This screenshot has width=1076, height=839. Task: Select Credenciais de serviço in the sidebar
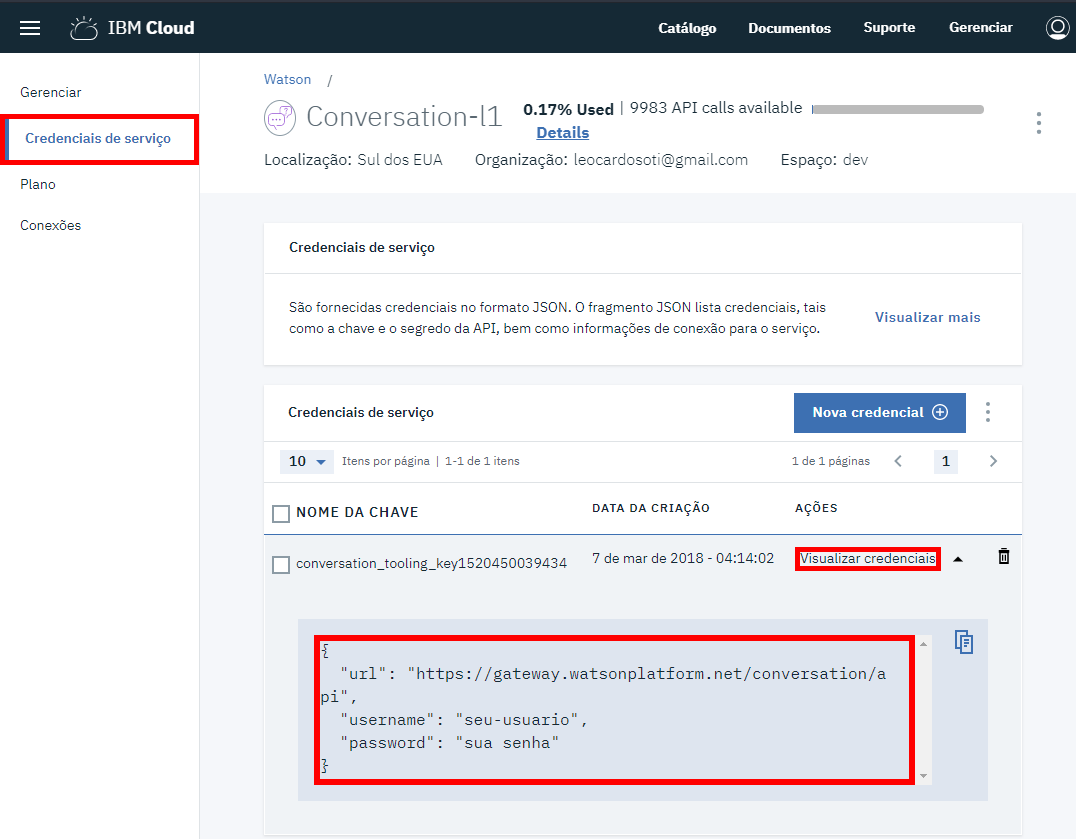98,138
